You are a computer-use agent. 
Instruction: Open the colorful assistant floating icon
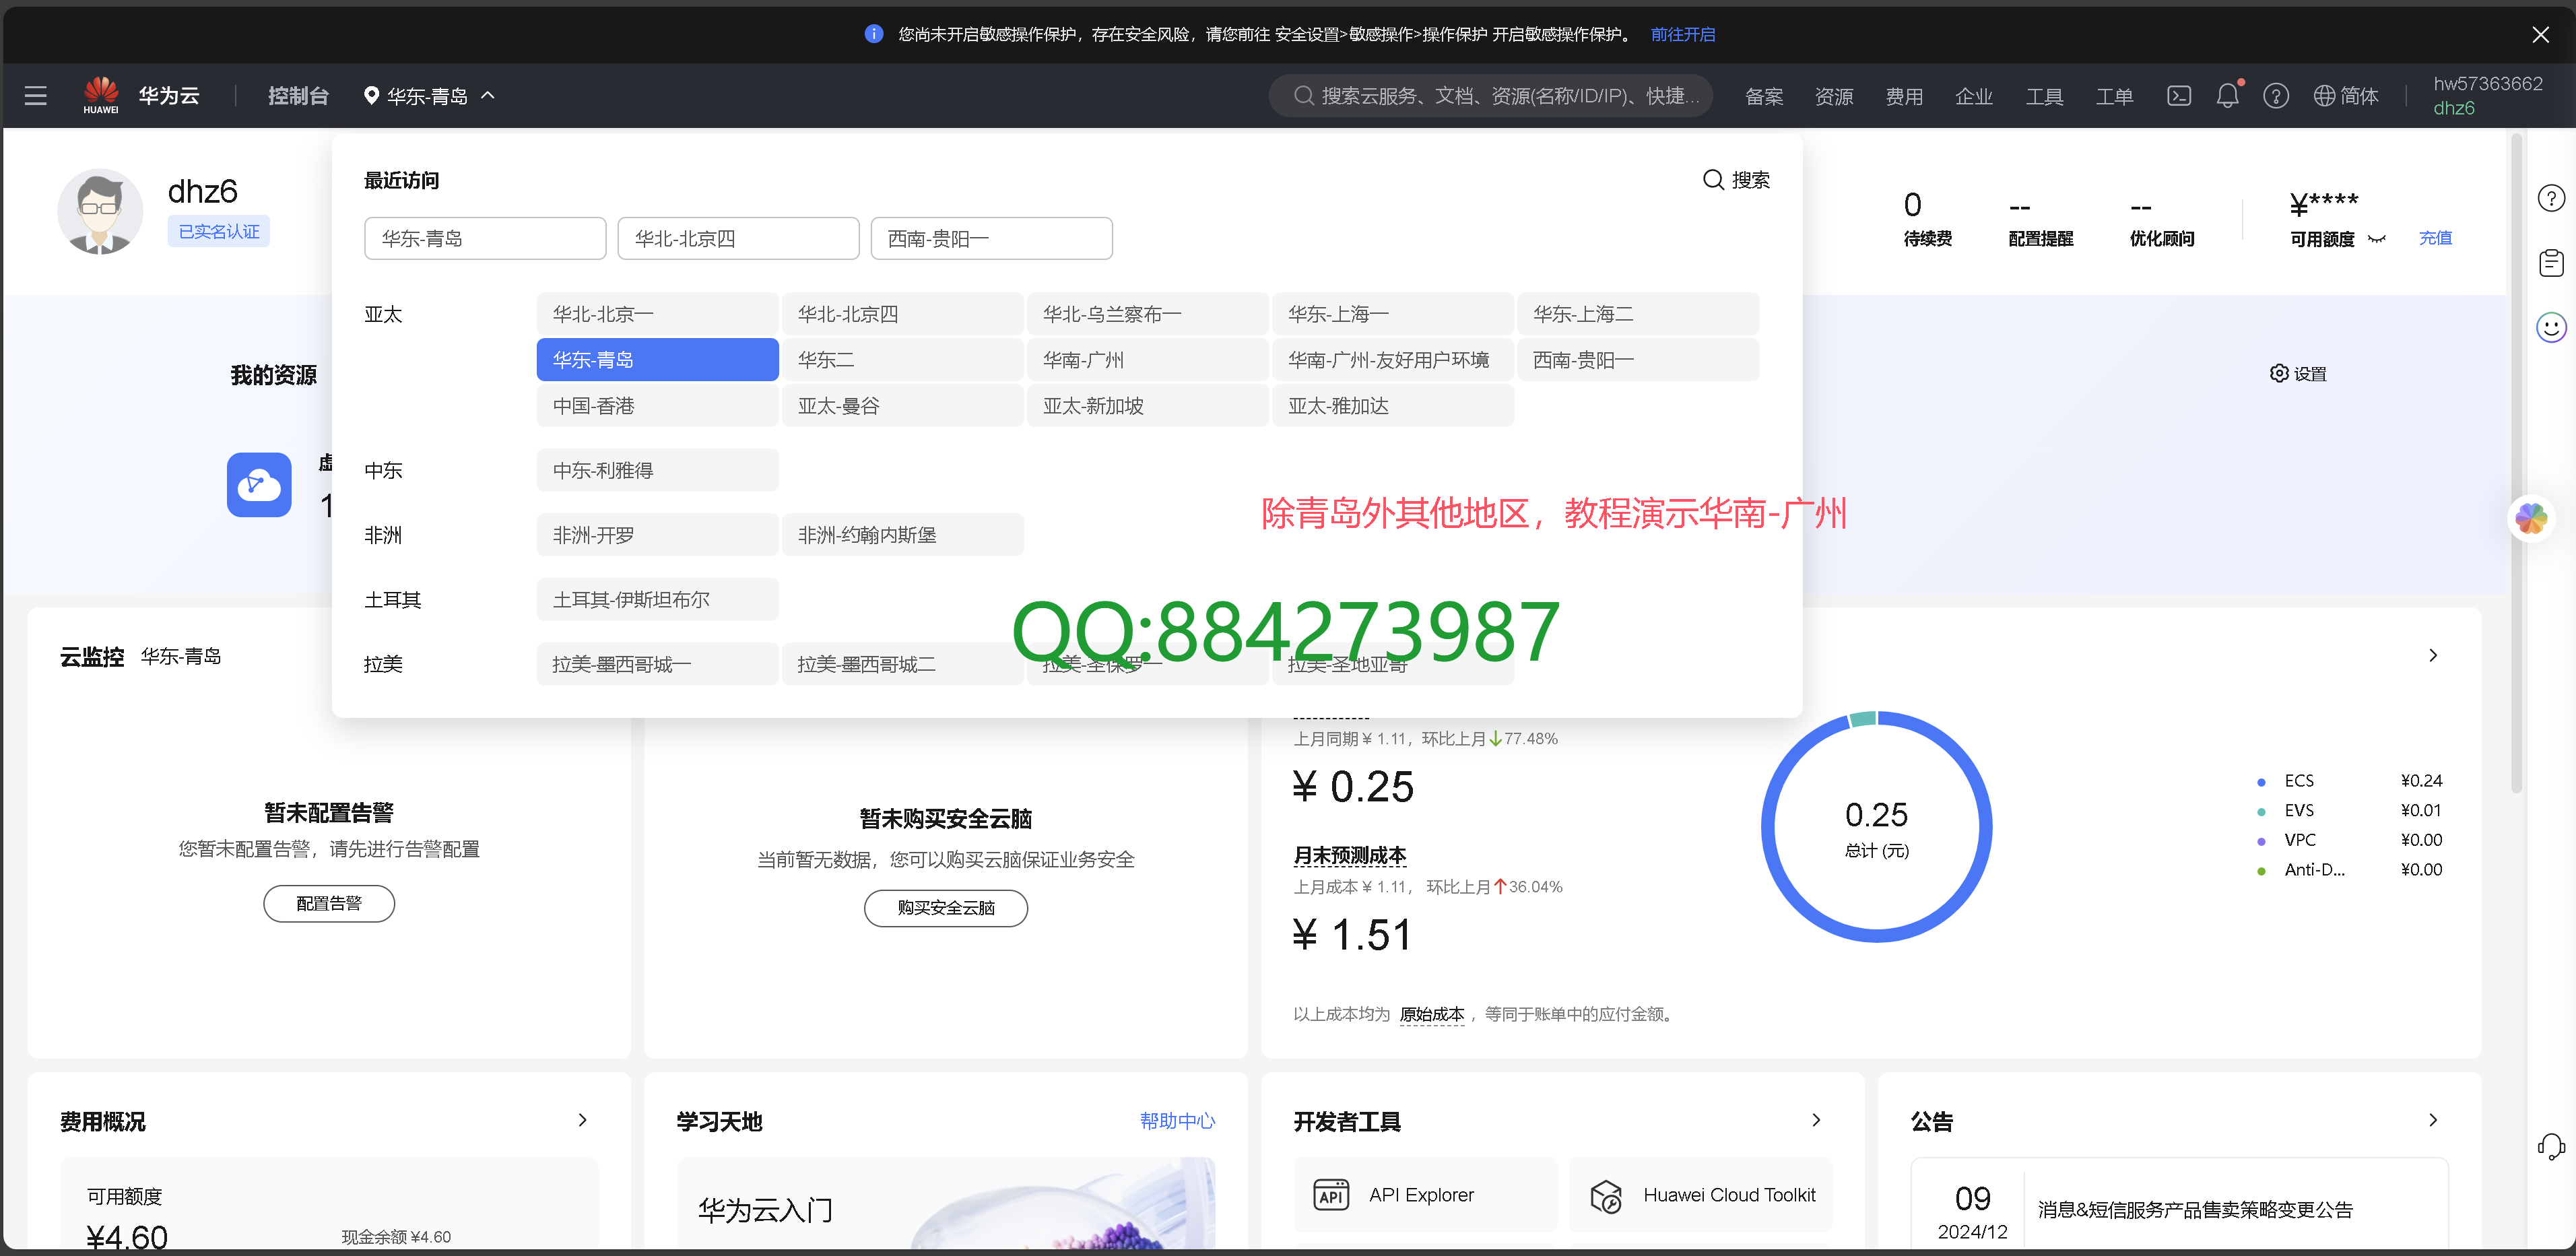click(2532, 518)
